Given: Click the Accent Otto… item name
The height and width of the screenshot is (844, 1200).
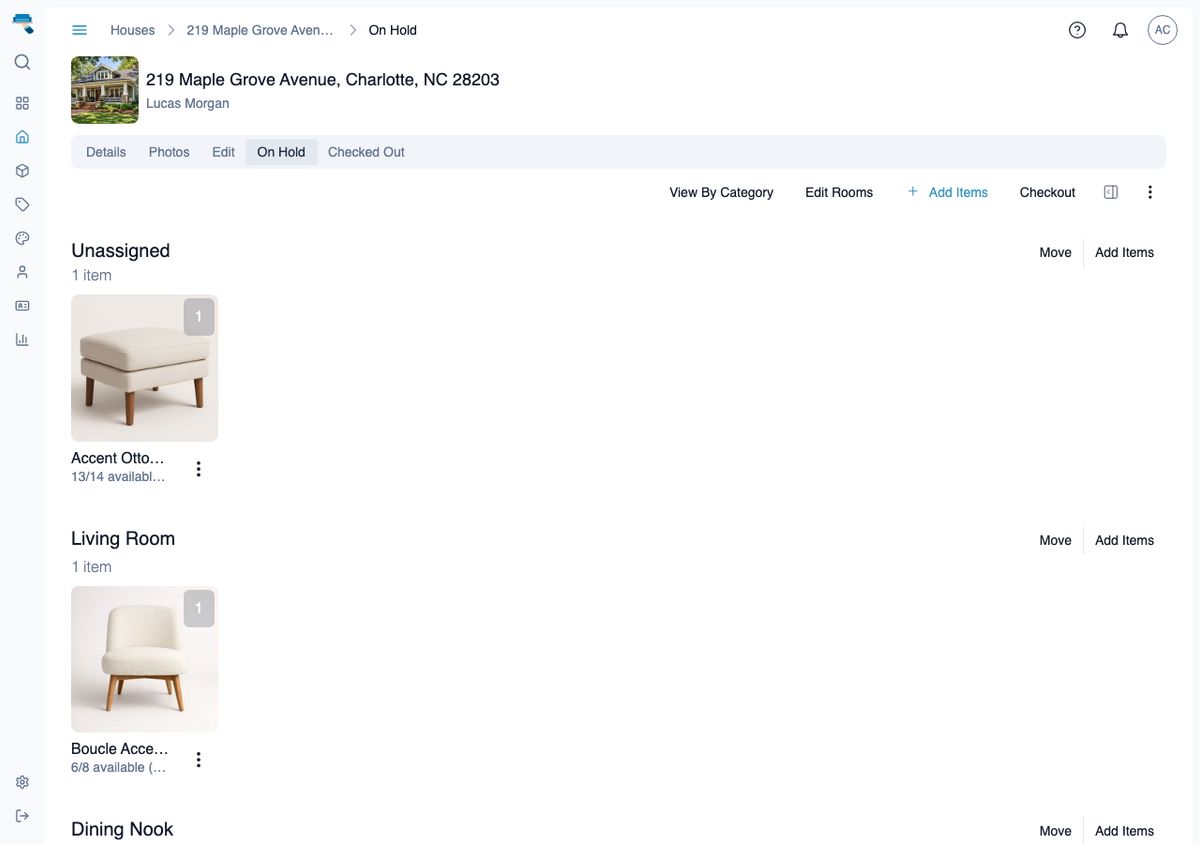Looking at the screenshot, I should (118, 458).
